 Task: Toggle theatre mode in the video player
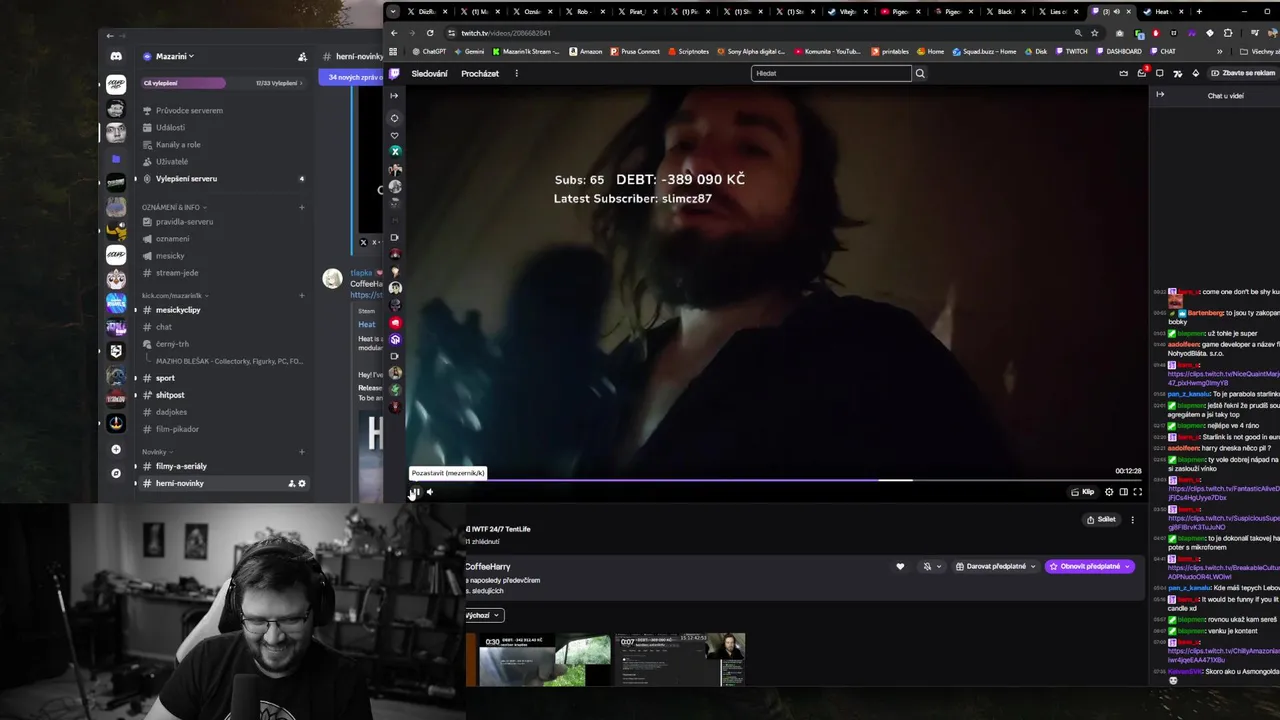1123,492
